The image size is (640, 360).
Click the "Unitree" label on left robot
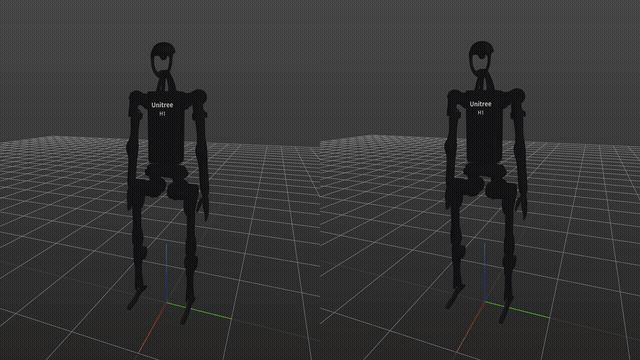[162, 105]
